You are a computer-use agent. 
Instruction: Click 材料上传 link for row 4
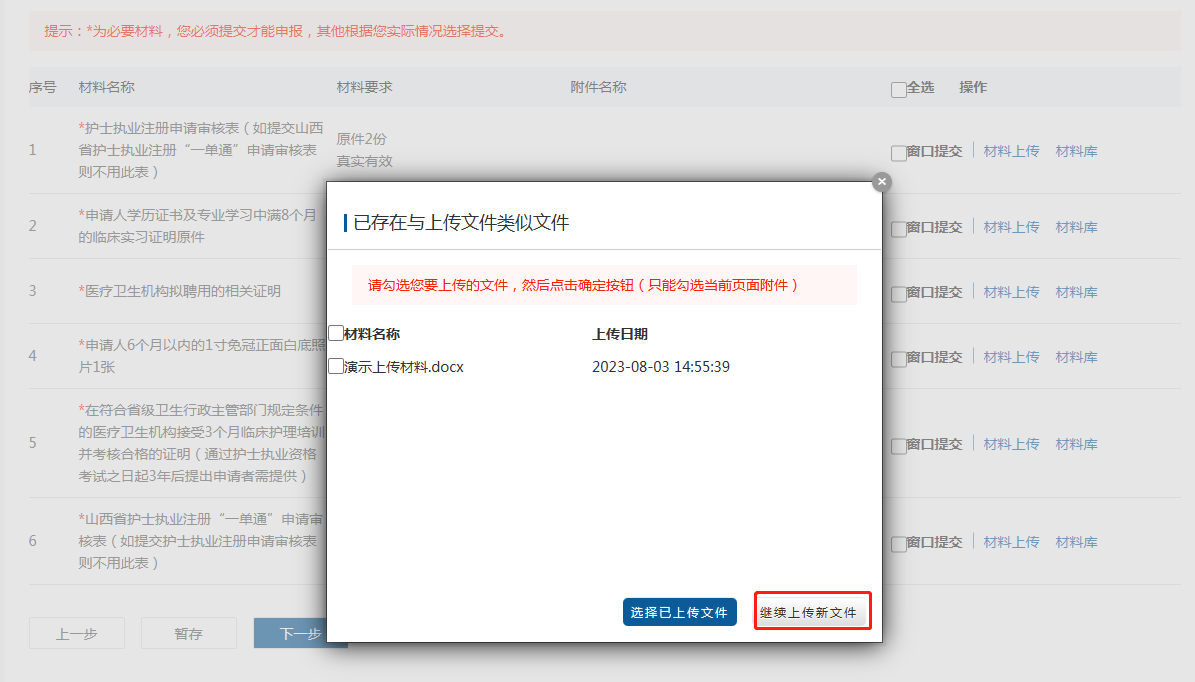click(x=1011, y=357)
